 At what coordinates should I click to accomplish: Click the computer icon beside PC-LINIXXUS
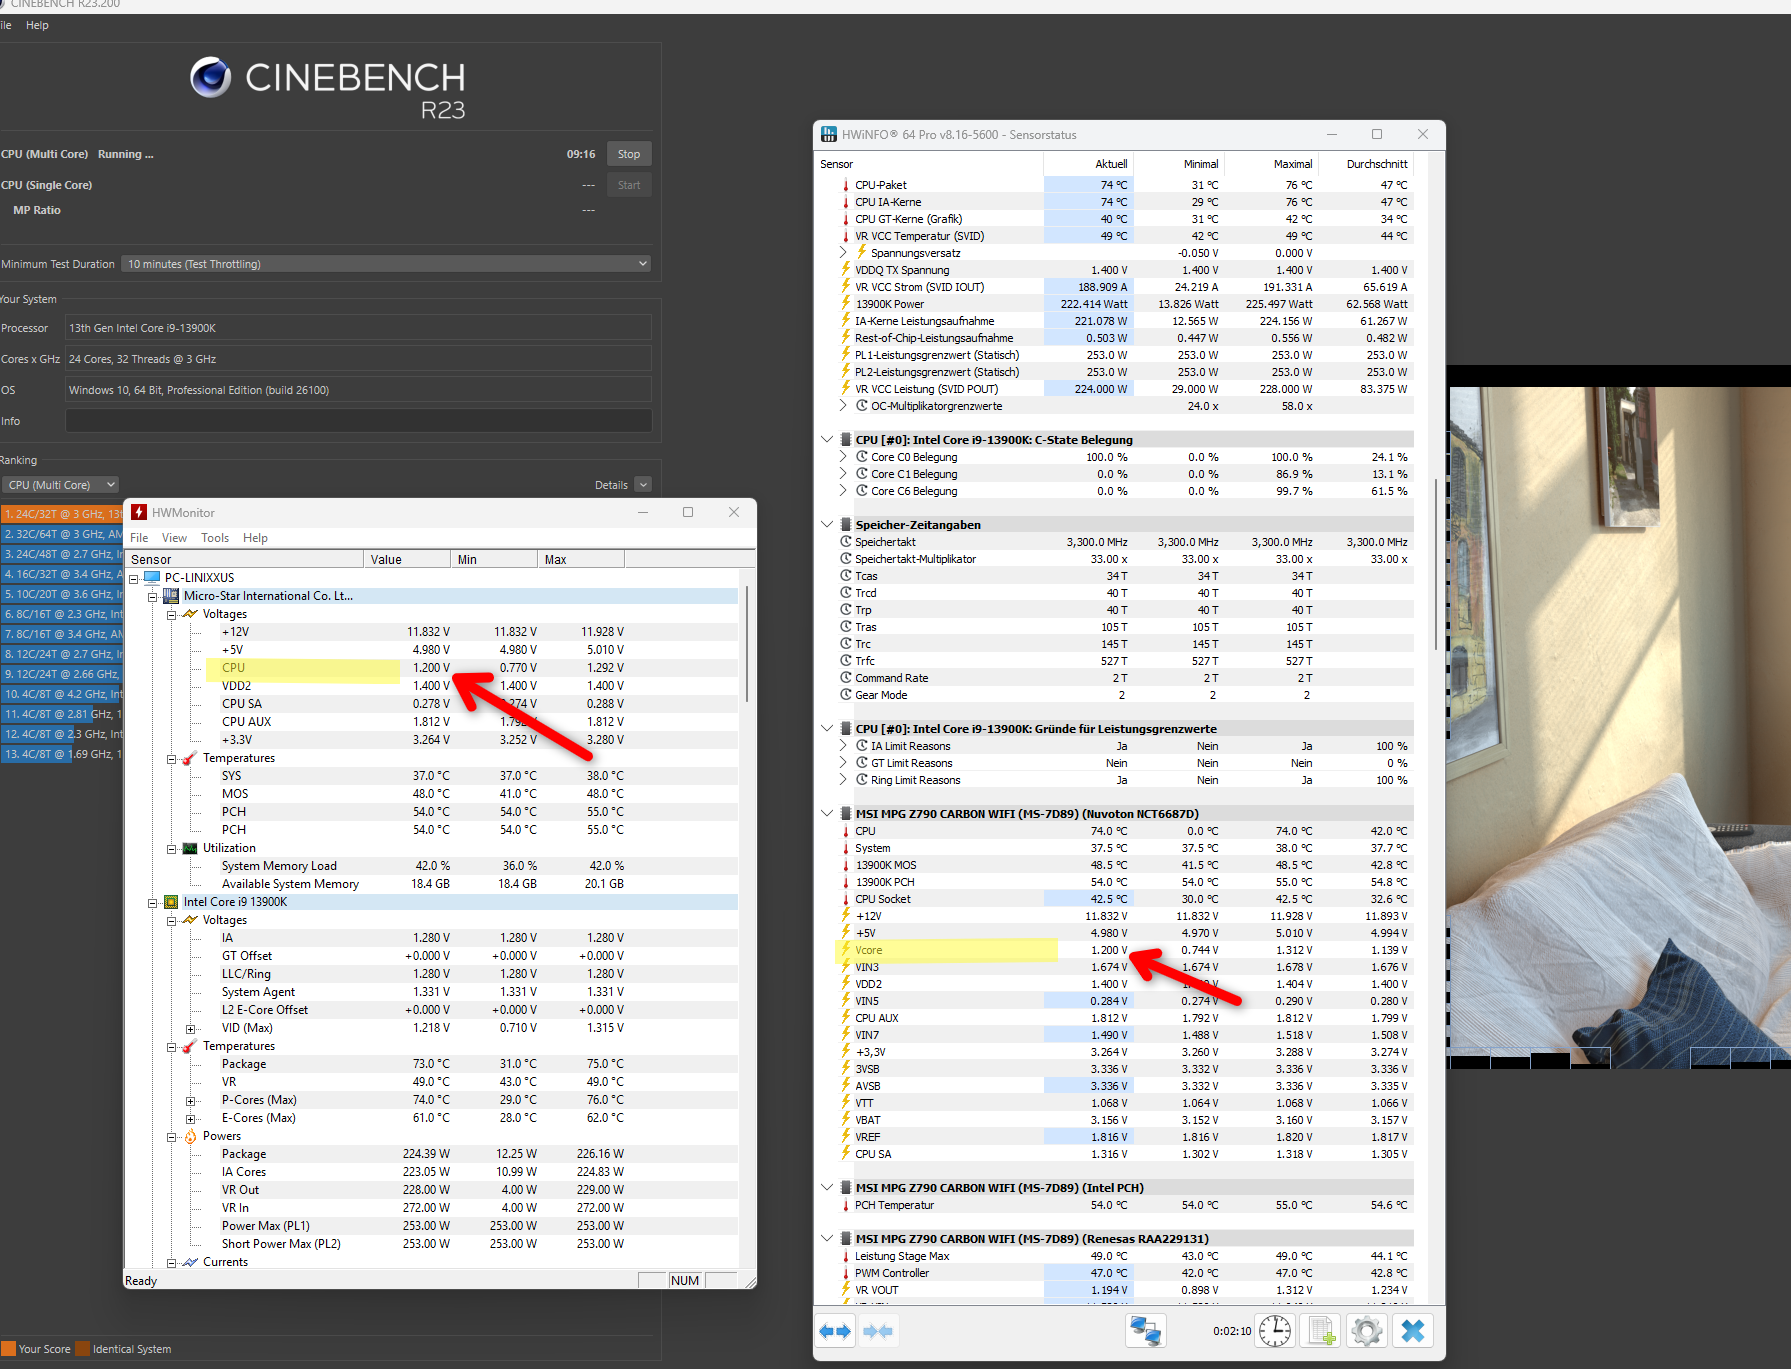tap(152, 577)
